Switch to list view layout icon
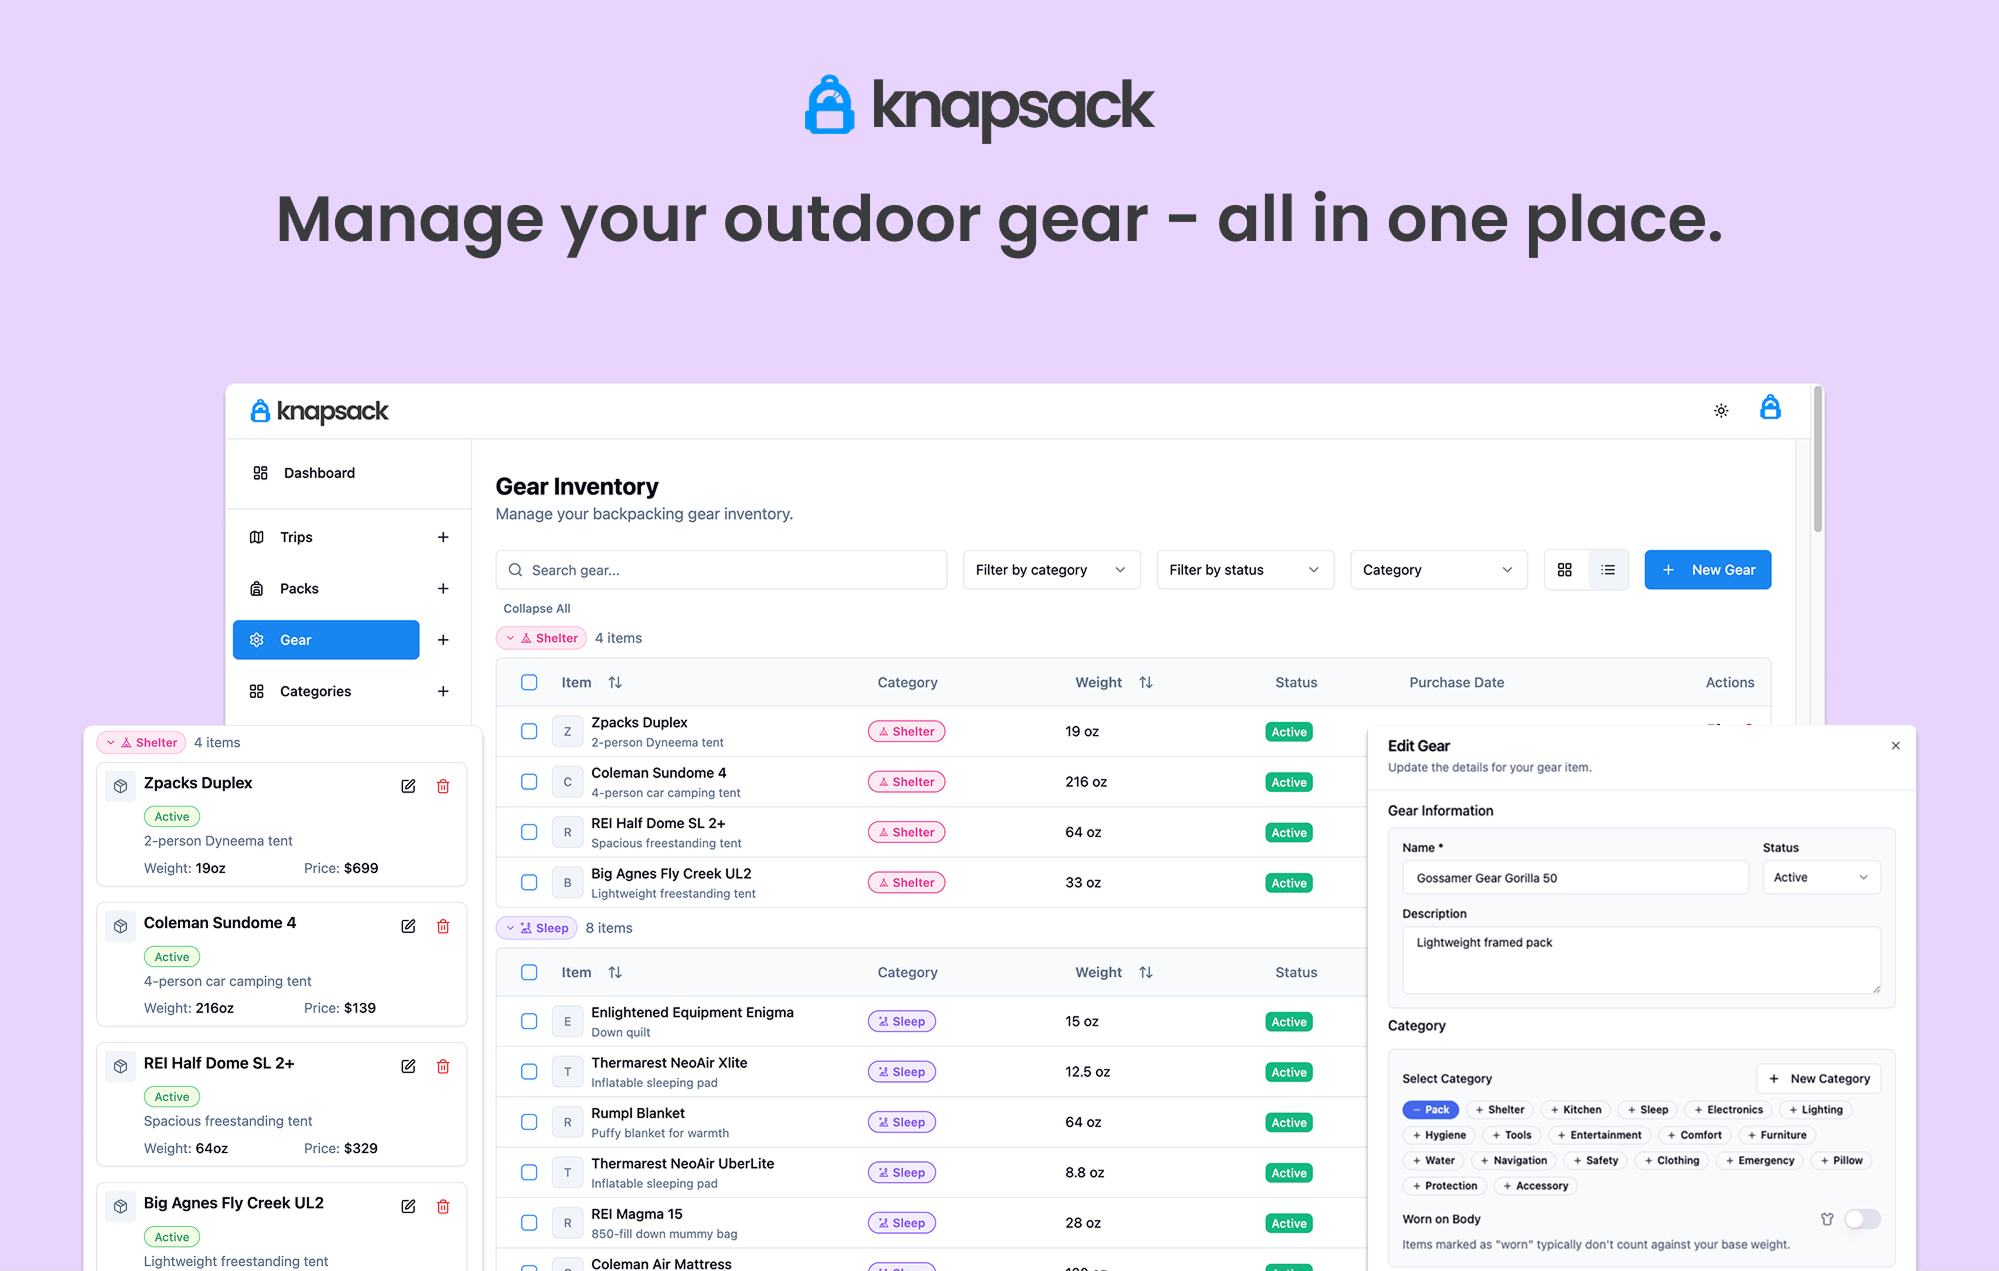 (1608, 569)
